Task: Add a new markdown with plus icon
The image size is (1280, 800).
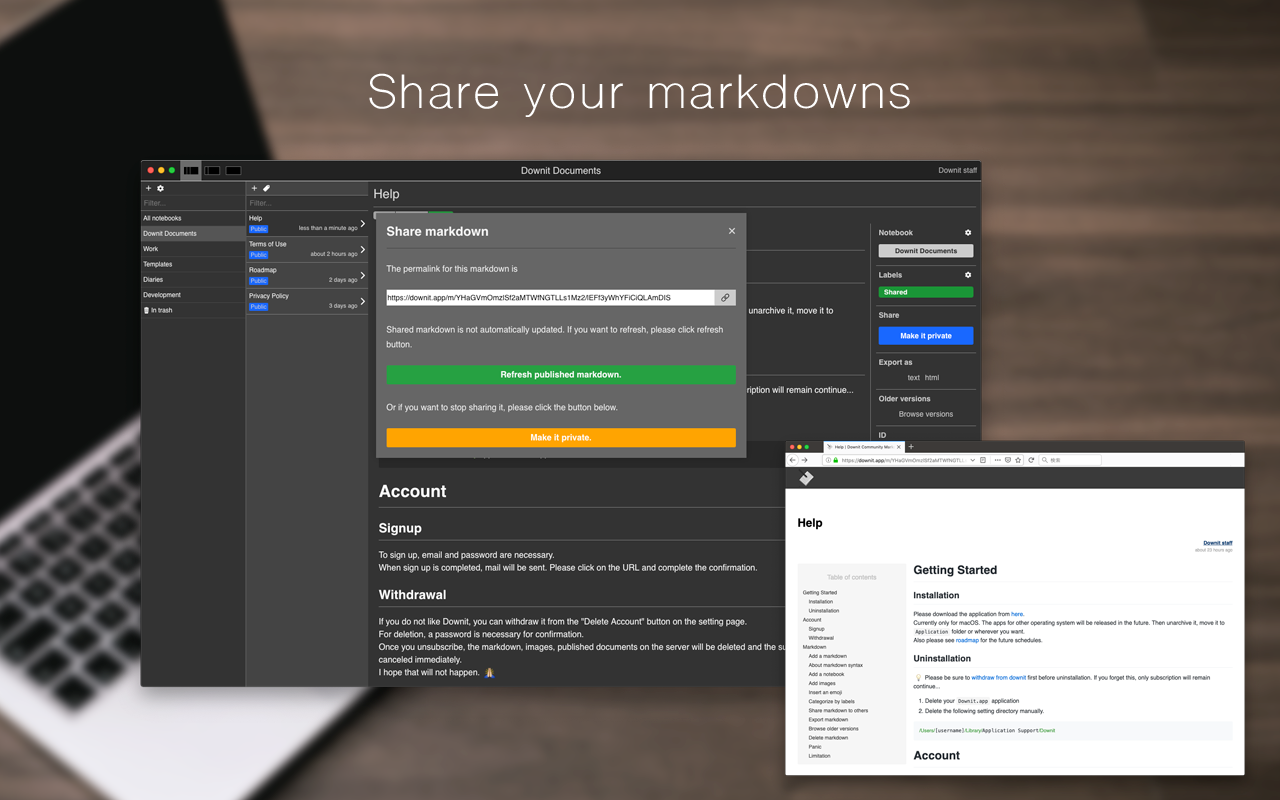Action: [x=254, y=188]
